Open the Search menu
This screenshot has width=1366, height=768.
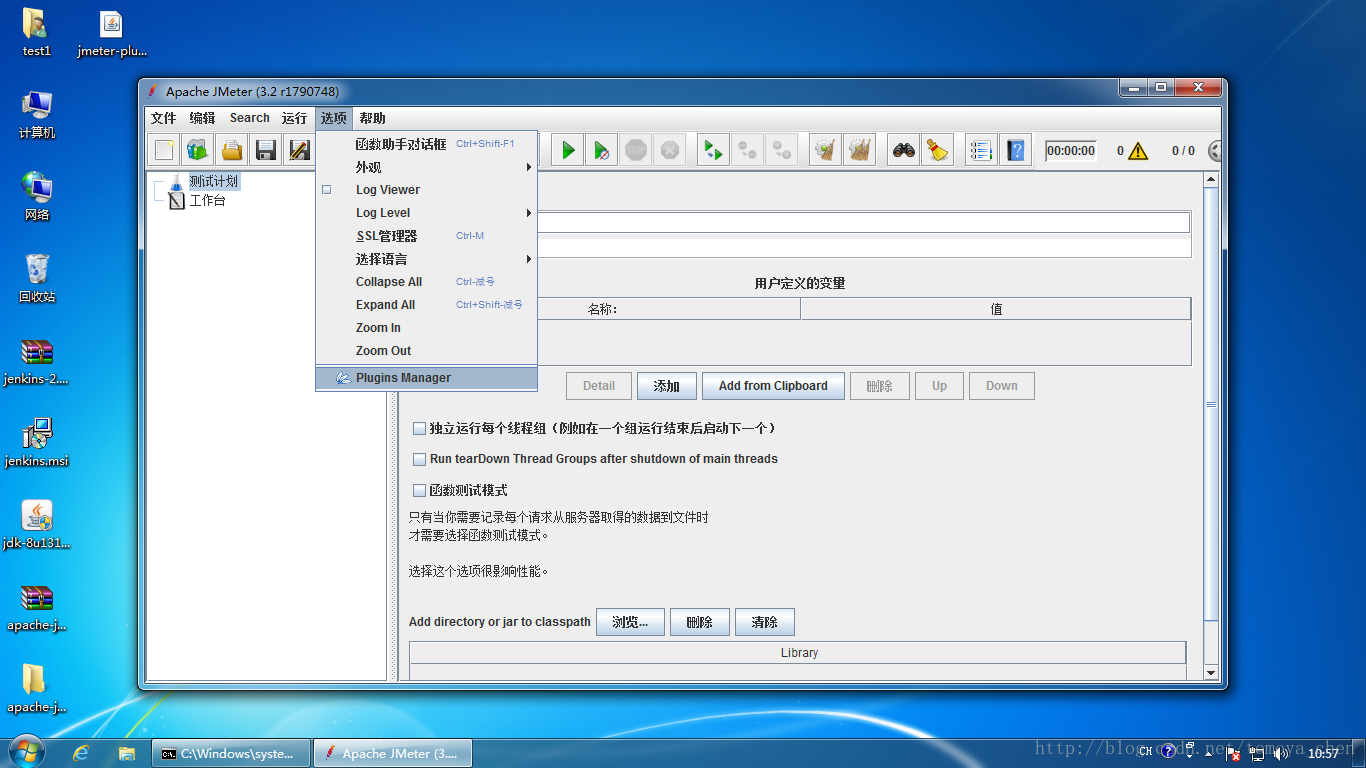(249, 118)
